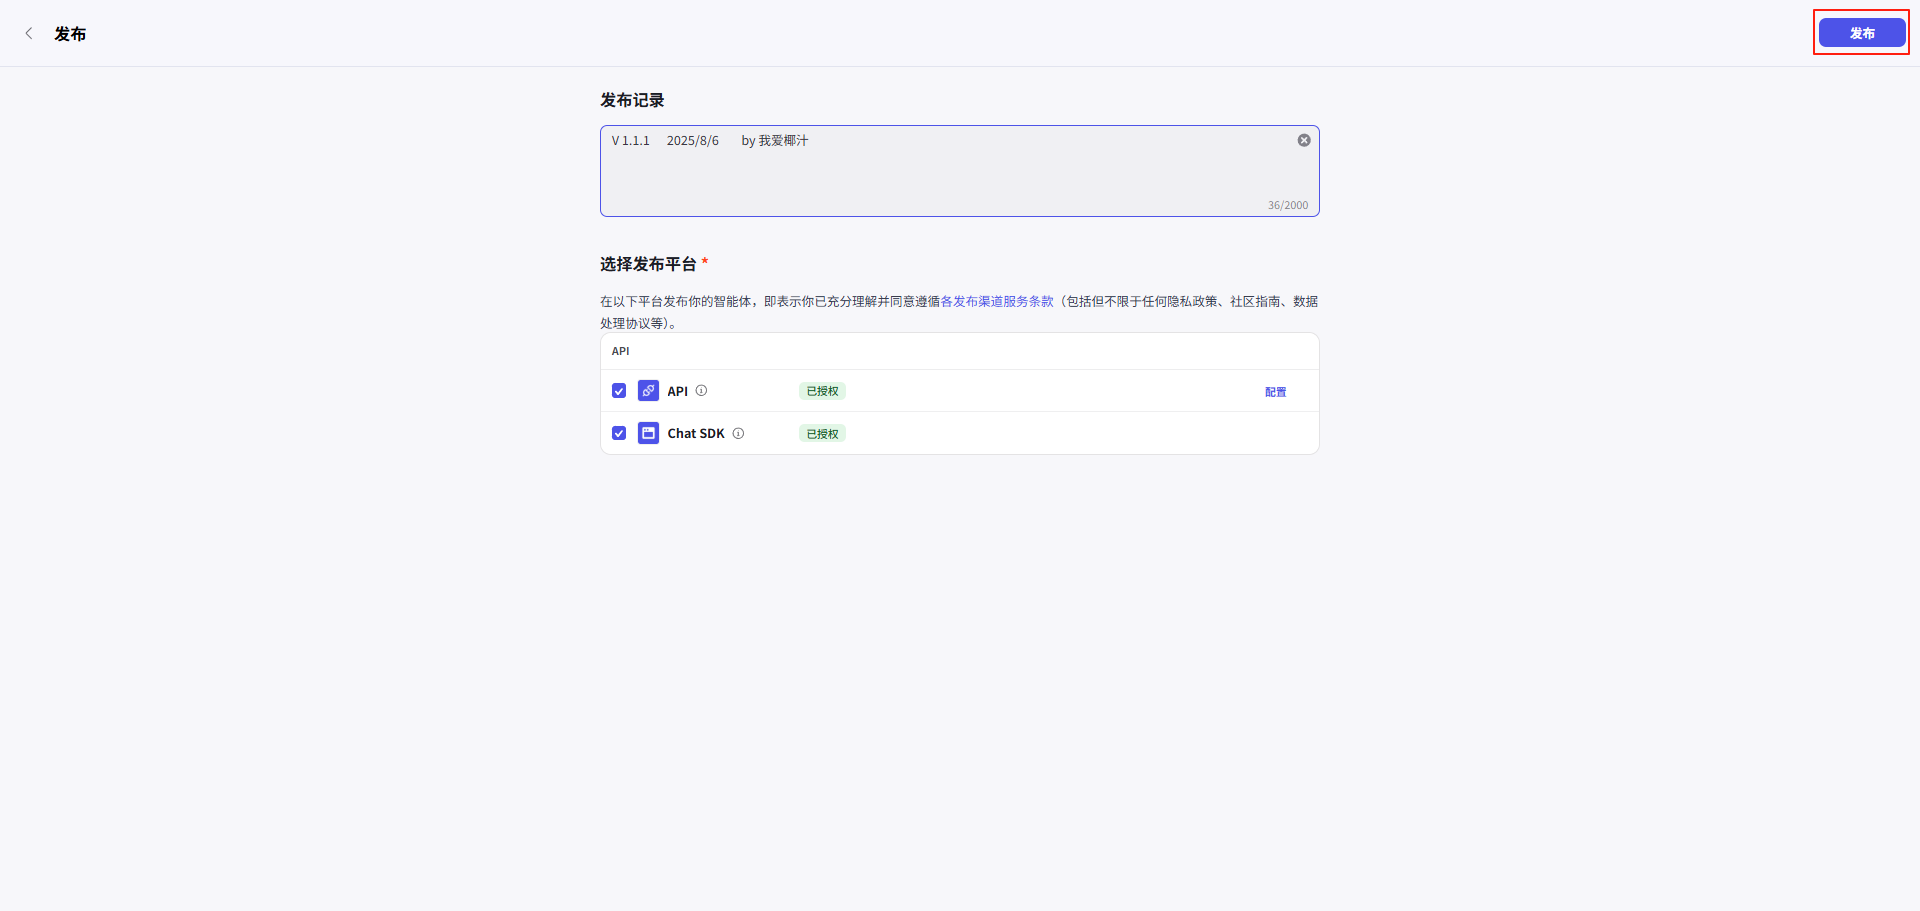Uncheck the Chat SDK checkbox

click(x=619, y=433)
